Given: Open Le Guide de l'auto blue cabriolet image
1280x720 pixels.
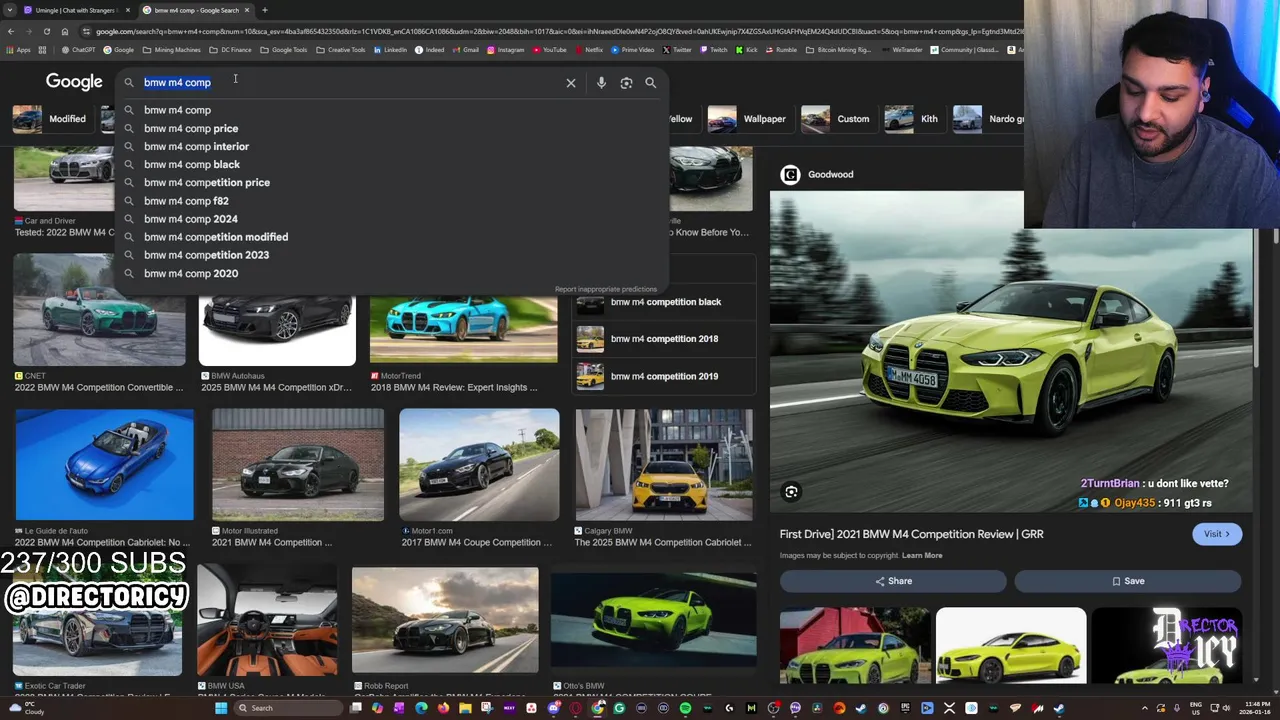Looking at the screenshot, I should 104,465.
